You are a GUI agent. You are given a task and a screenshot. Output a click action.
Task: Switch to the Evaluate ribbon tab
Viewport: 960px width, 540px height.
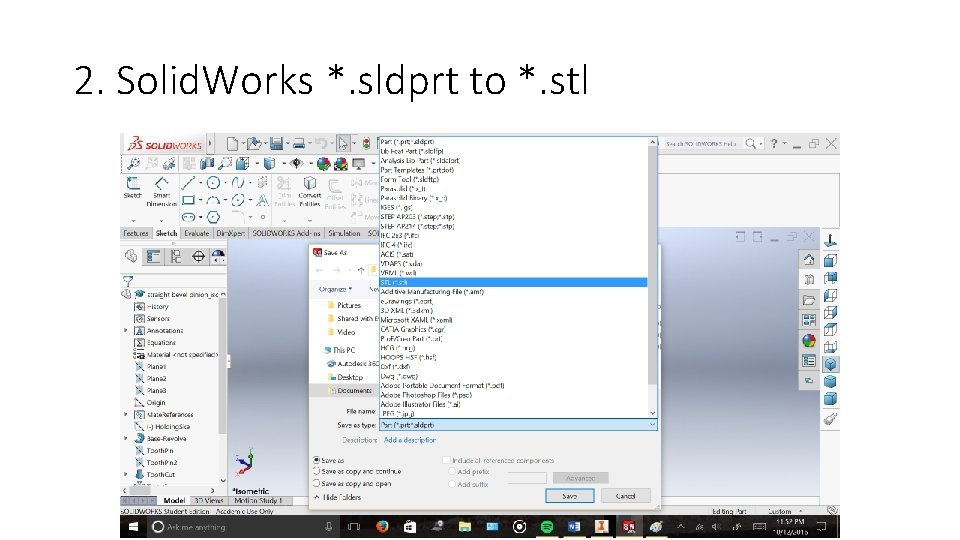click(x=197, y=233)
